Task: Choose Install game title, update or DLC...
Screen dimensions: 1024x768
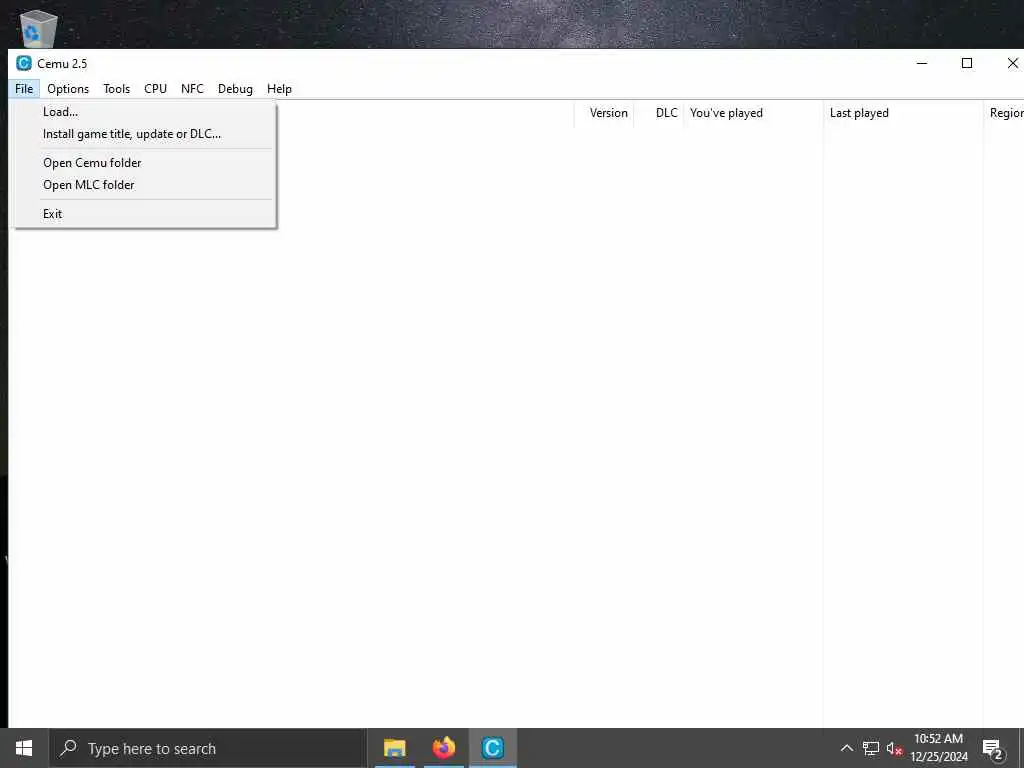Action: pos(144,134)
